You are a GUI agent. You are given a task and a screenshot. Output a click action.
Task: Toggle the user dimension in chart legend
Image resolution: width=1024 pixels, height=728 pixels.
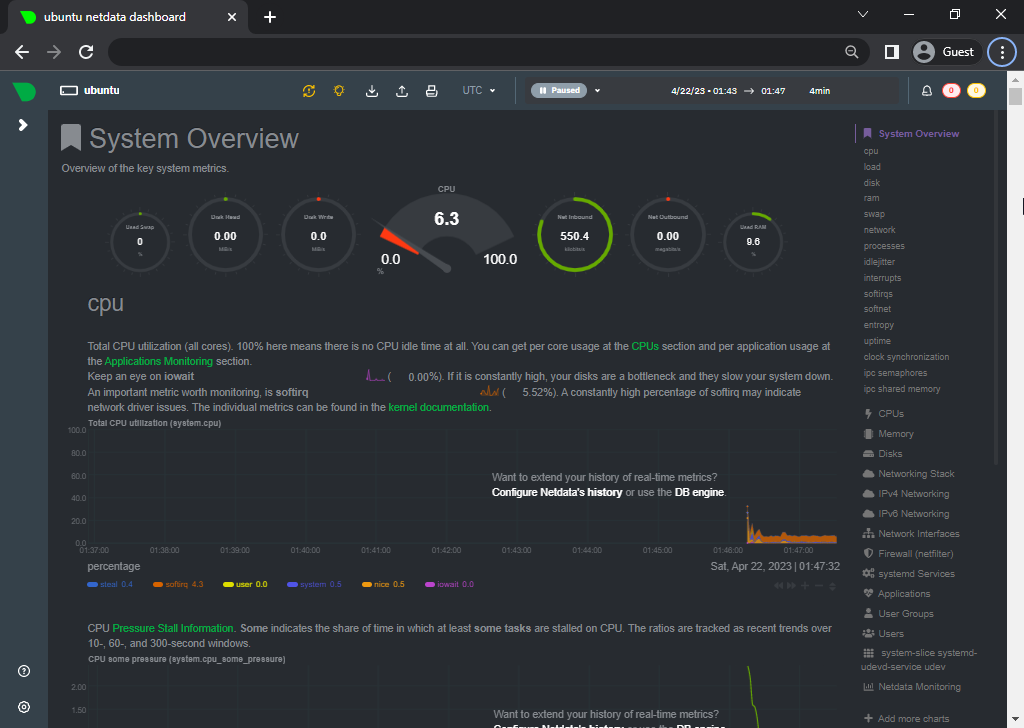246,584
